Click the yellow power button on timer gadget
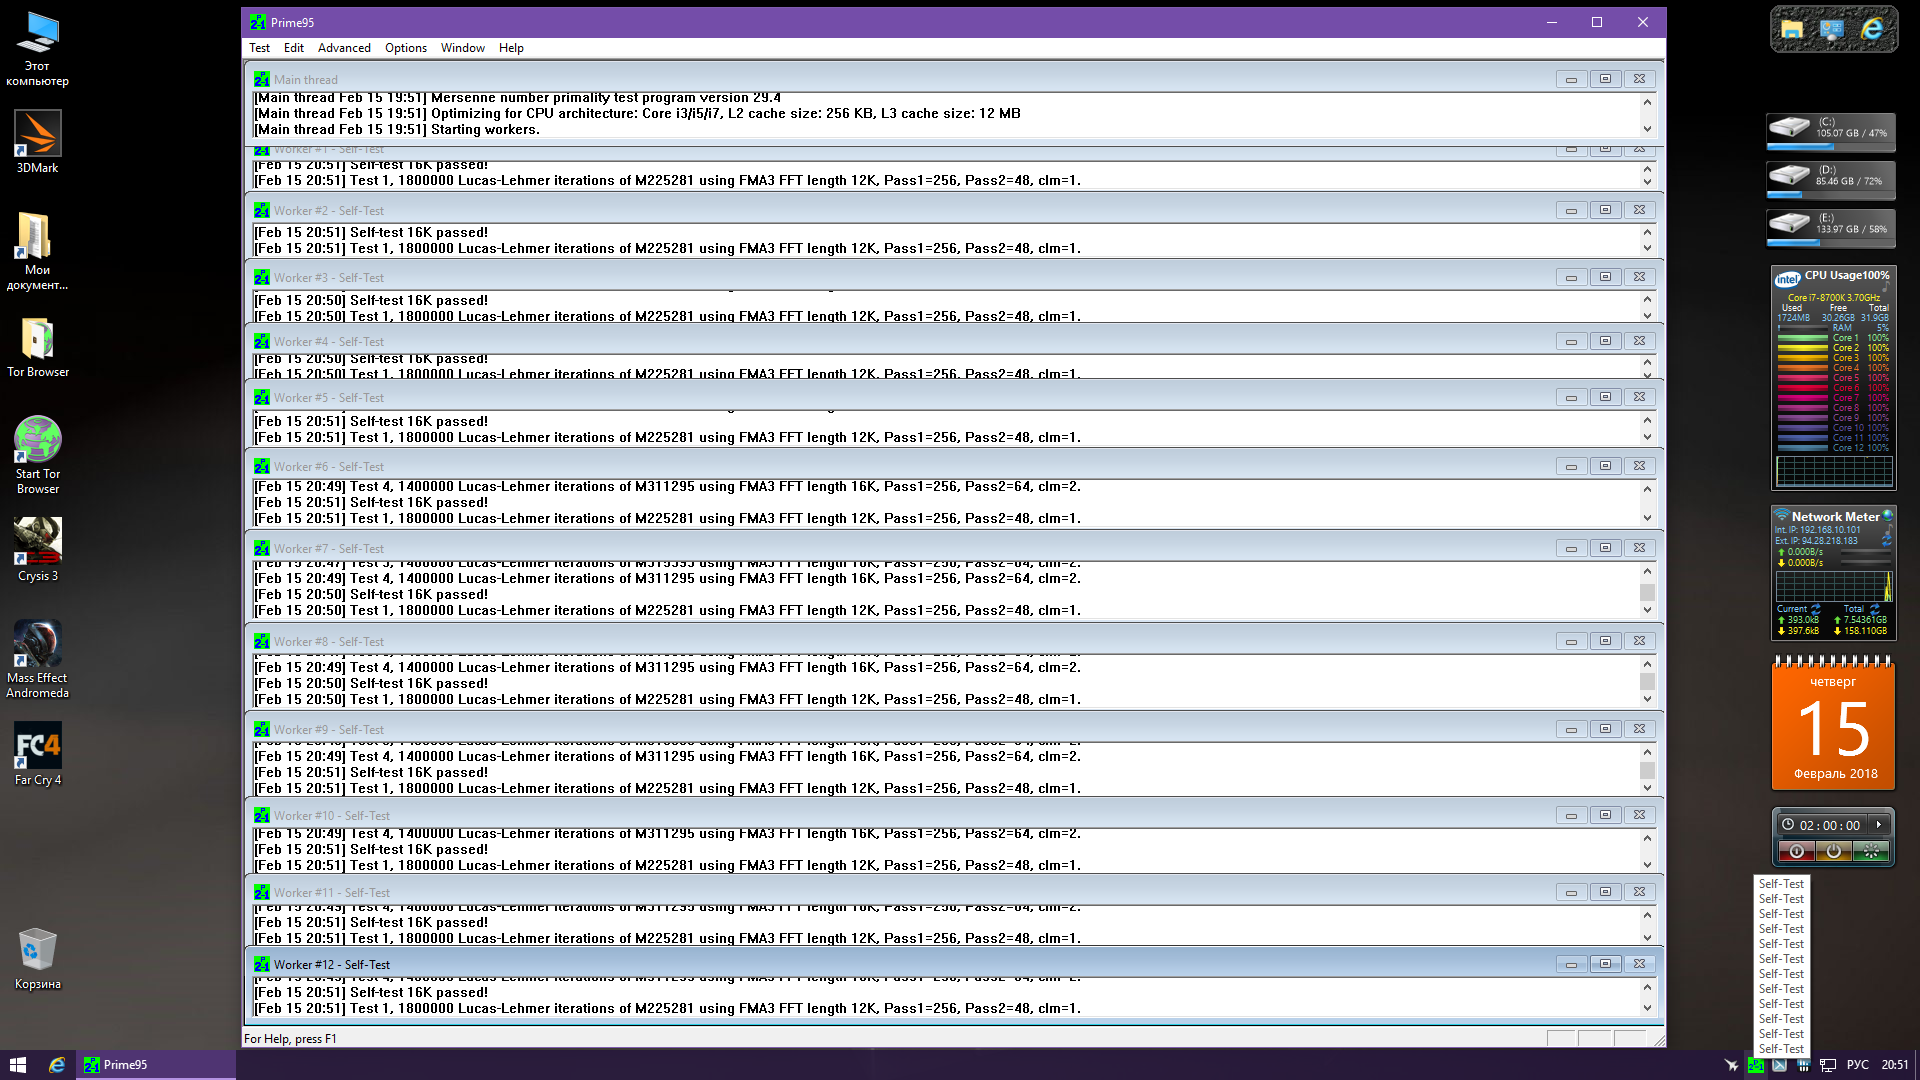The width and height of the screenshot is (1920, 1080). point(1833,851)
